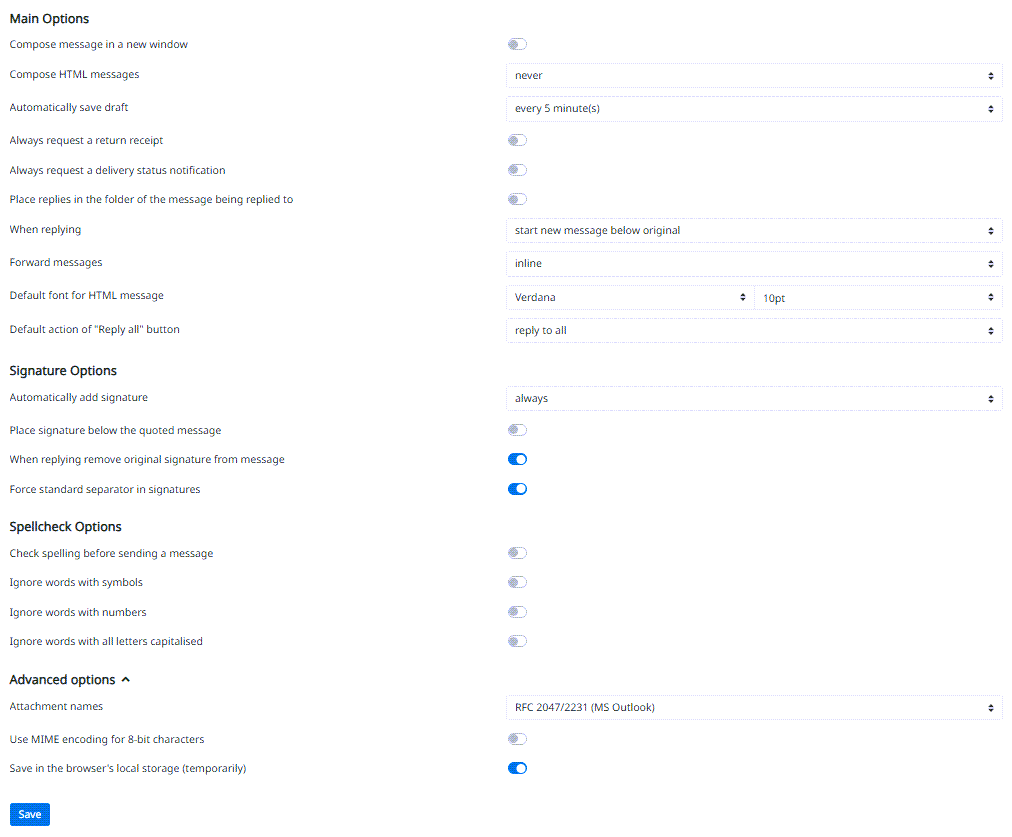Click the Forward messages label
This screenshot has width=1012, height=837.
(x=56, y=262)
